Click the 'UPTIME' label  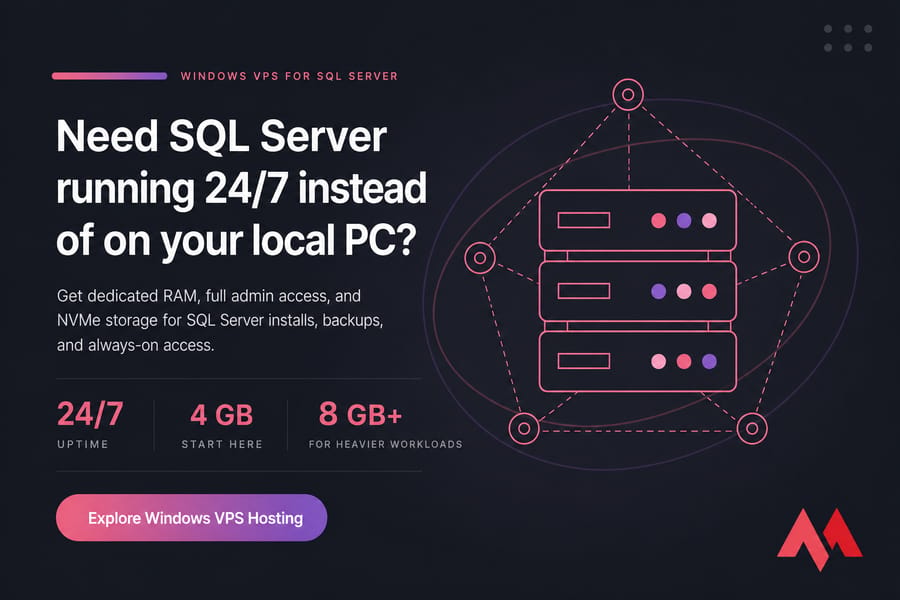(x=83, y=444)
